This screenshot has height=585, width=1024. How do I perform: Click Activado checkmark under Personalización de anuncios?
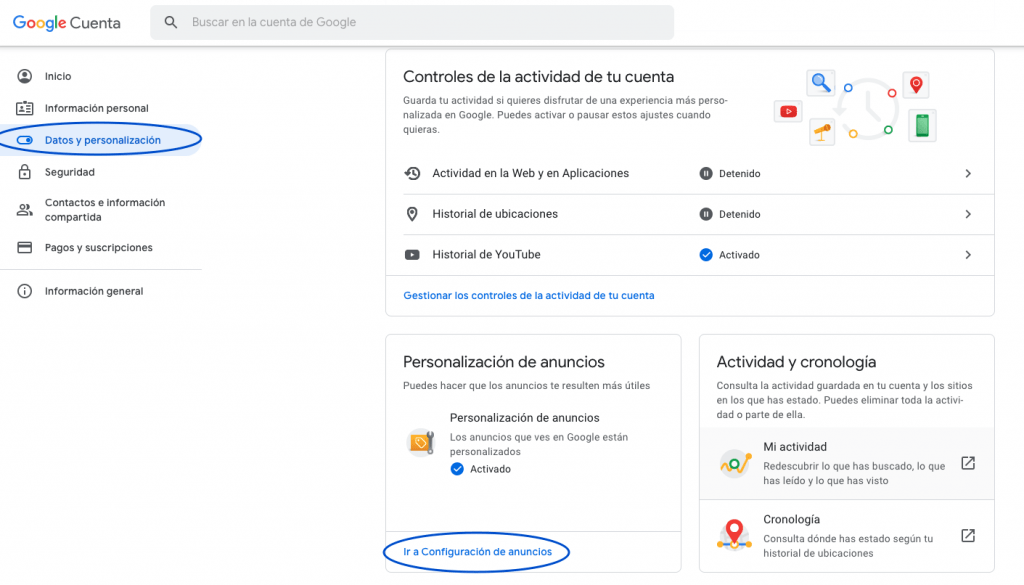(x=457, y=469)
